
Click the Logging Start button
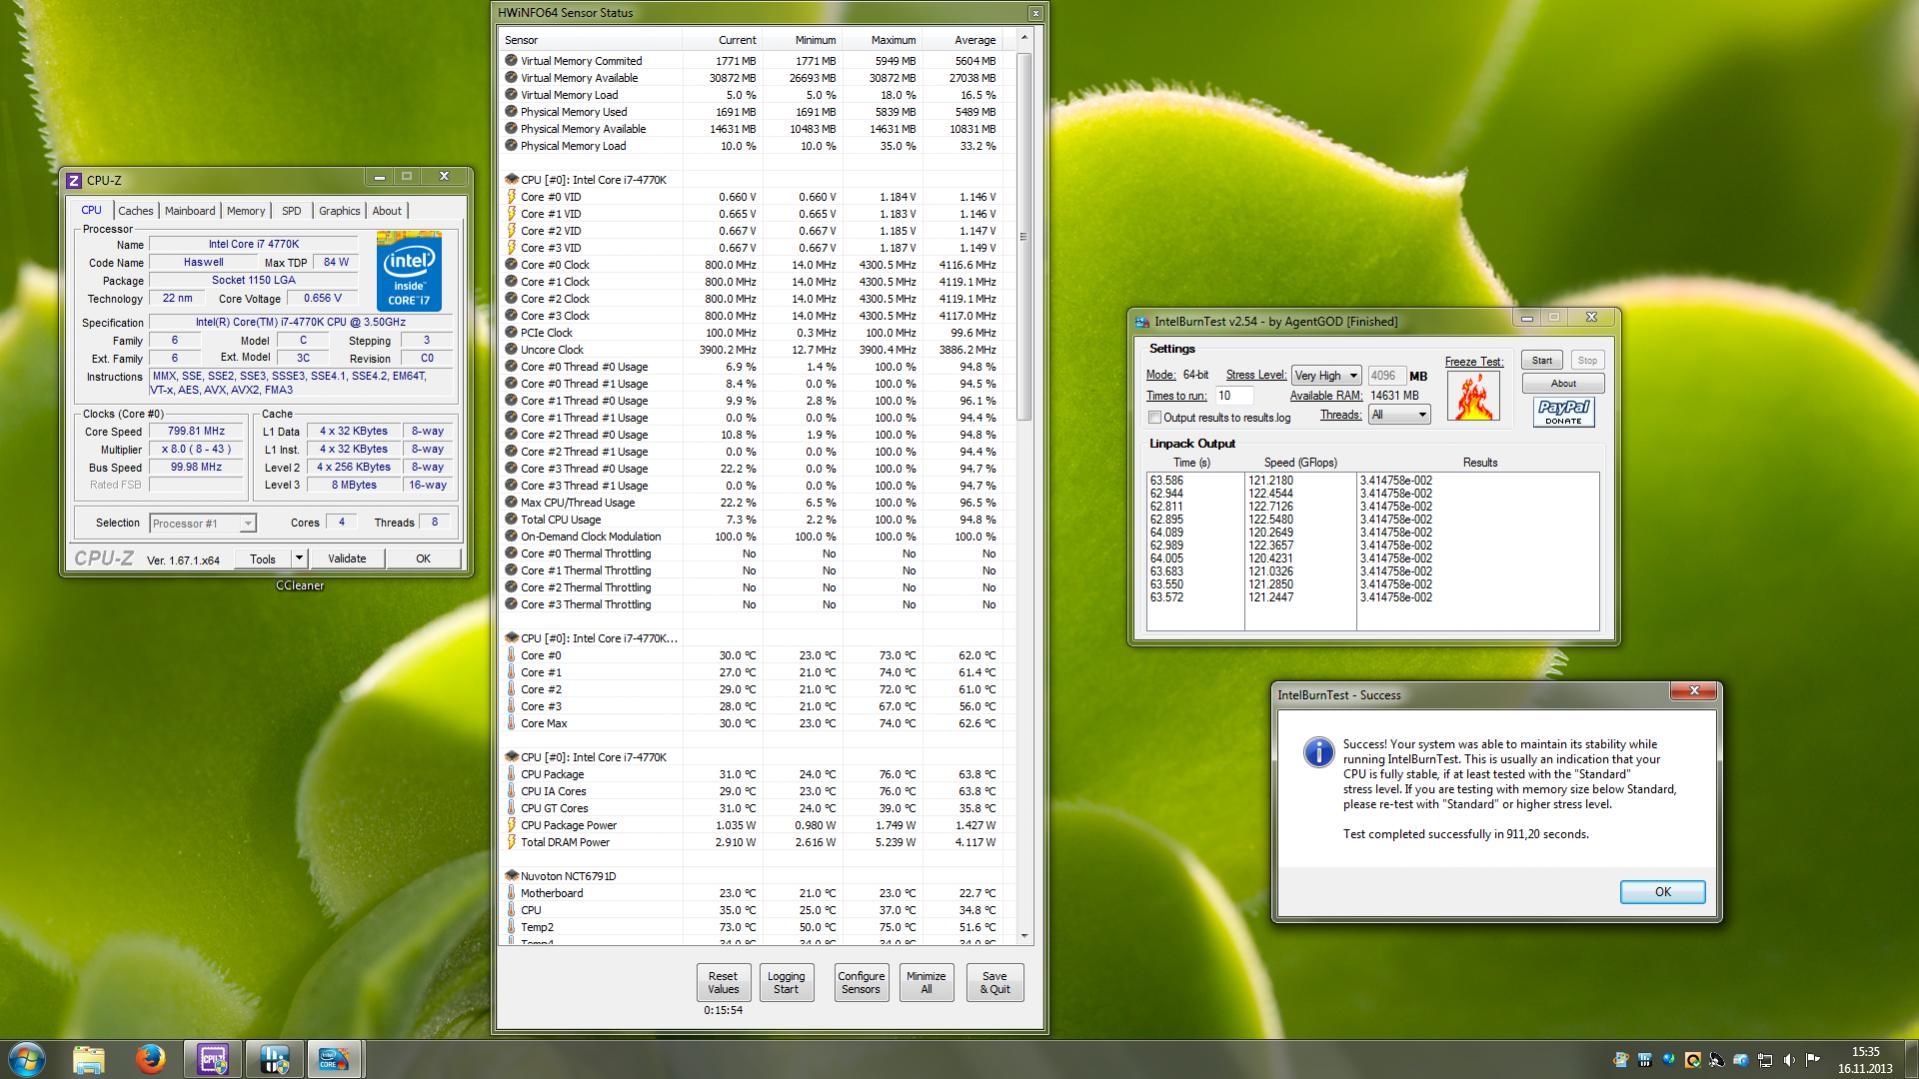[x=786, y=983]
